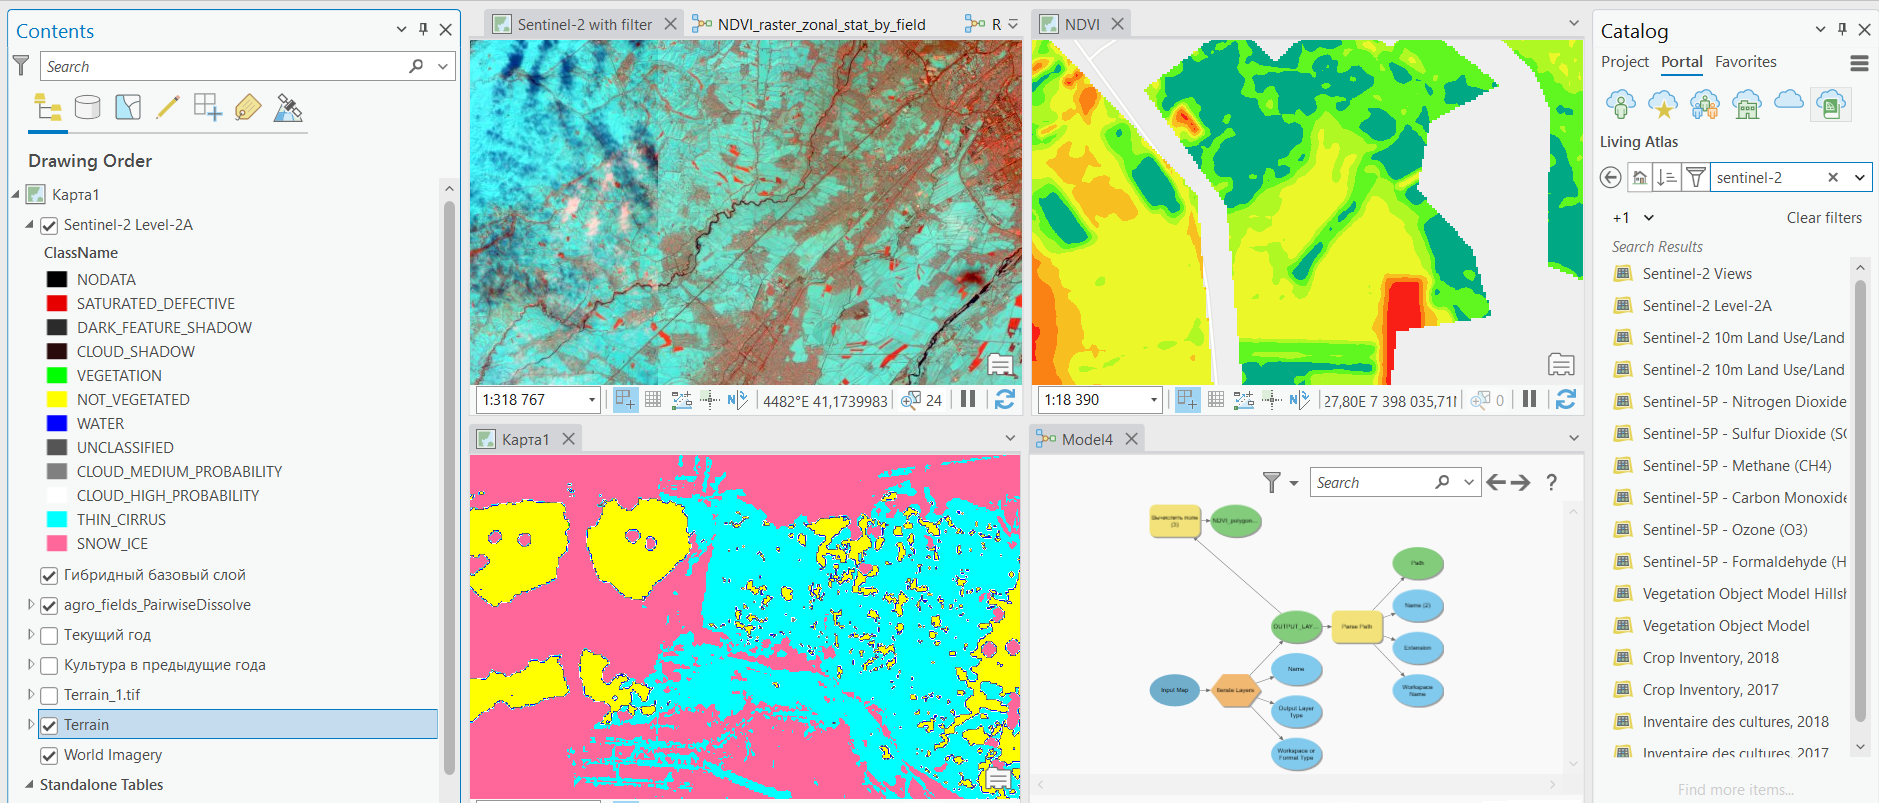Click the List By Editing pencil icon

(168, 107)
